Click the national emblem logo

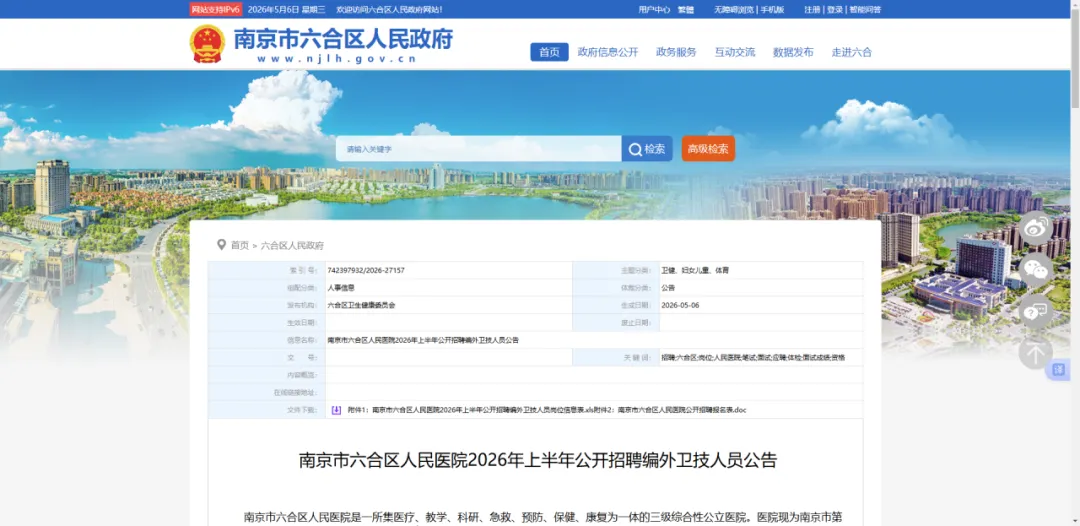click(x=207, y=44)
